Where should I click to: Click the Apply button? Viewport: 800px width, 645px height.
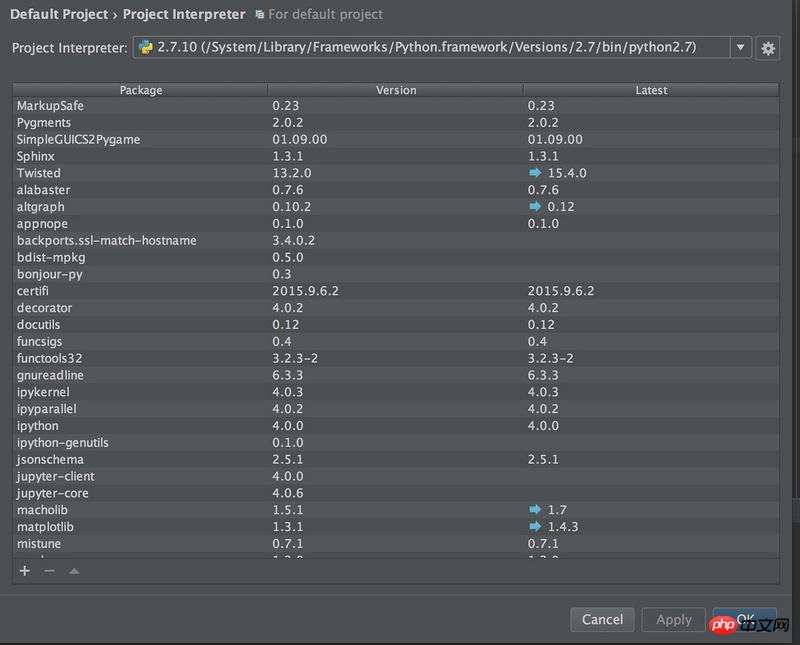pyautogui.click(x=673, y=619)
